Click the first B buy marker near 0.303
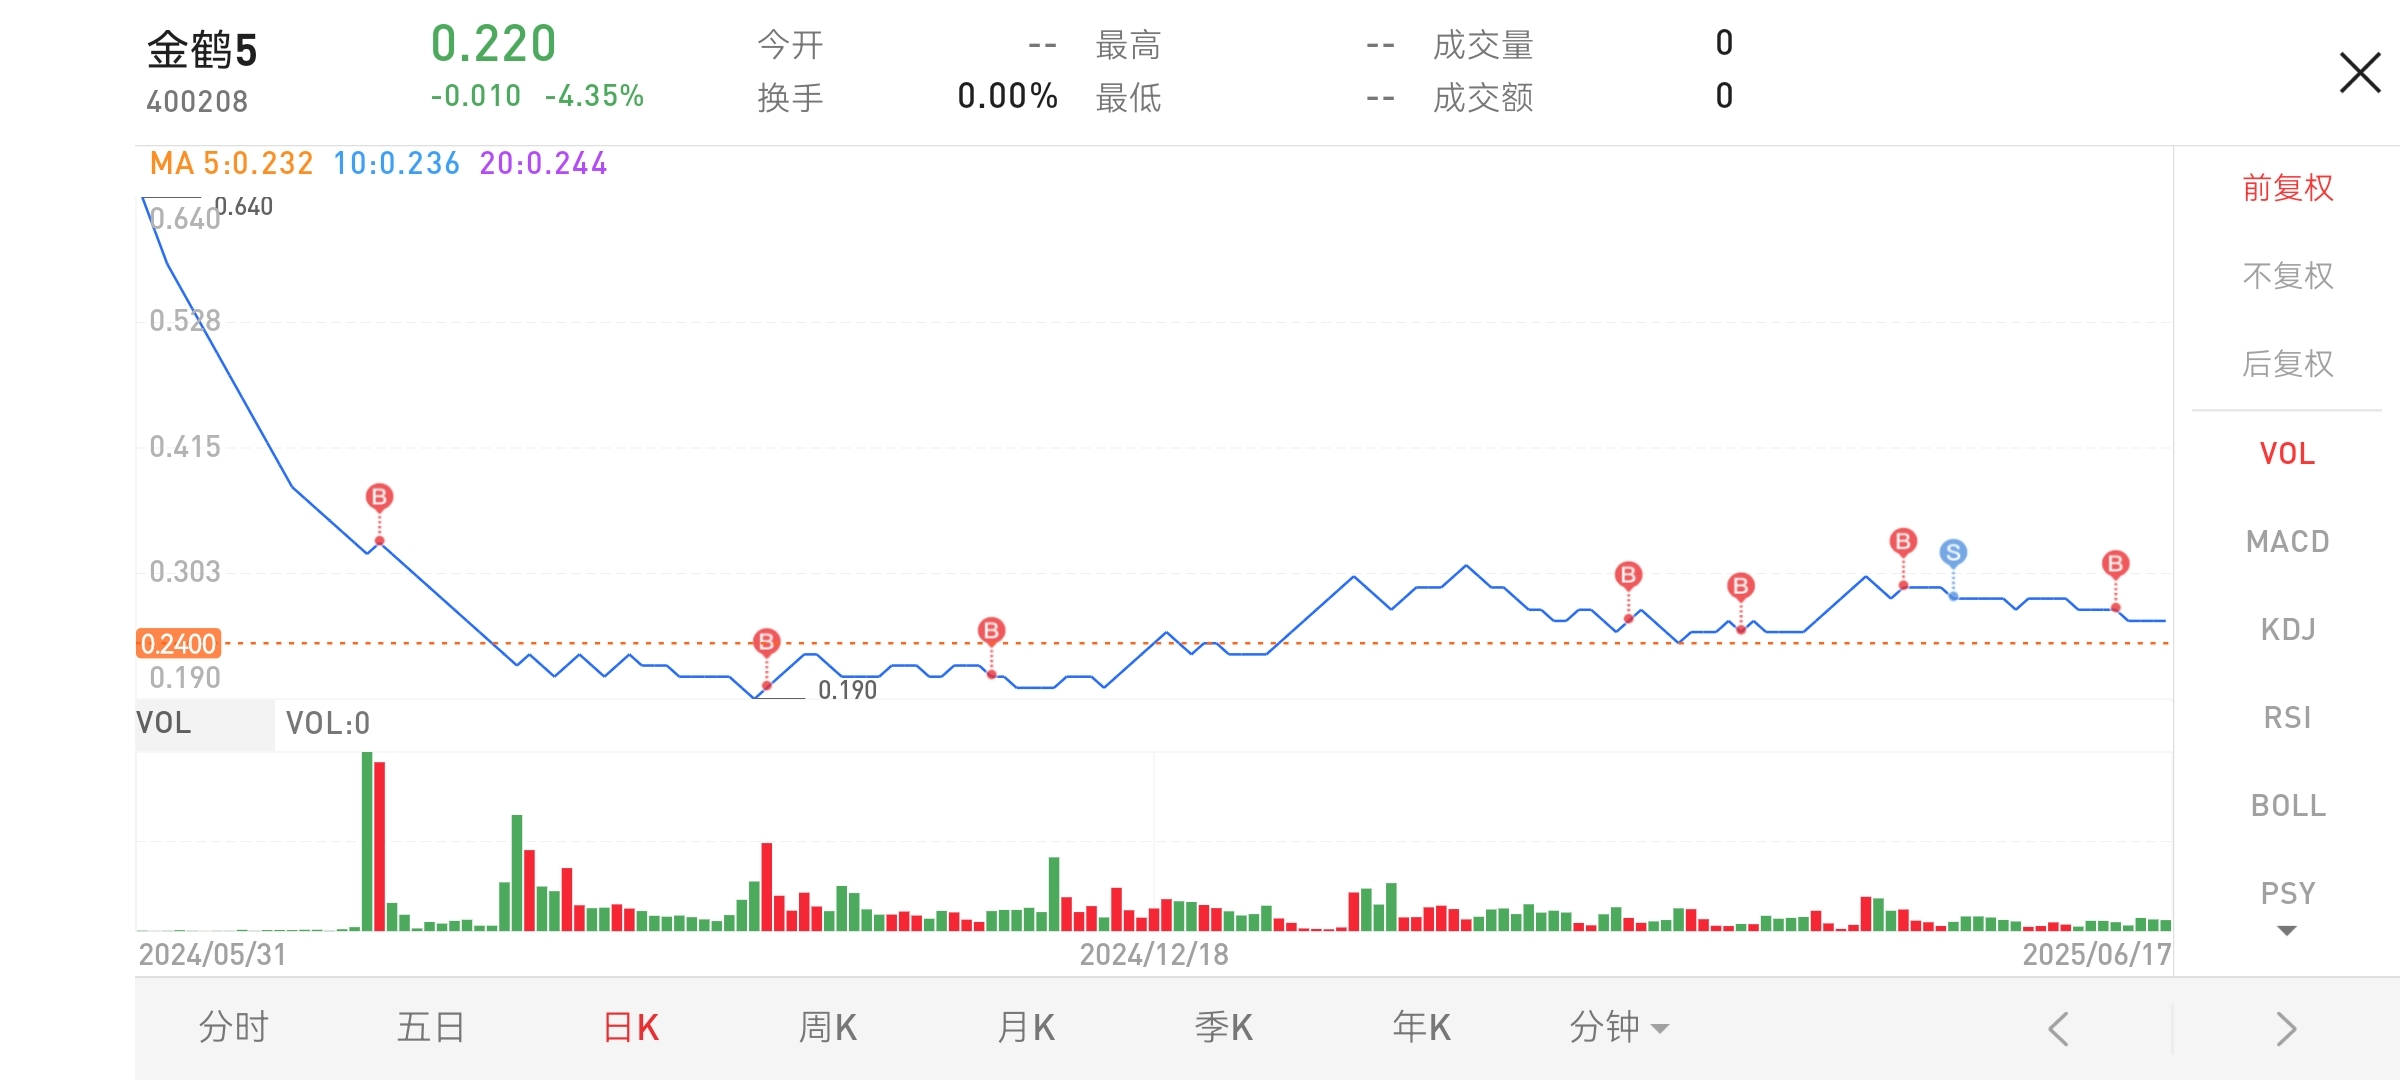The height and width of the screenshot is (1080, 2400). [379, 496]
